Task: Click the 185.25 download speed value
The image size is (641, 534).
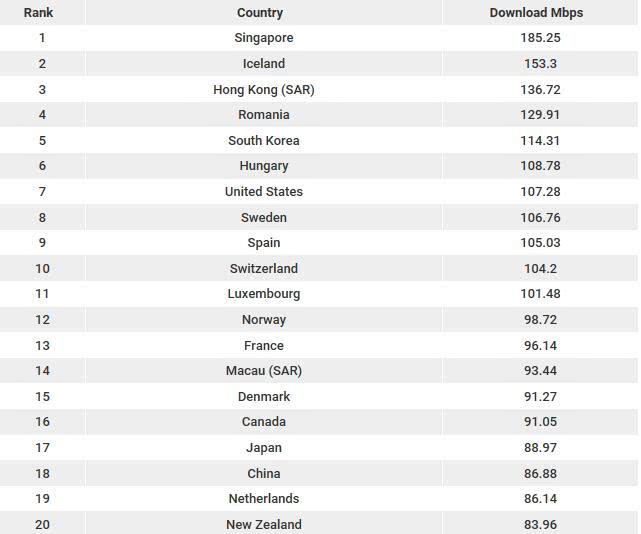Action: click(x=540, y=38)
